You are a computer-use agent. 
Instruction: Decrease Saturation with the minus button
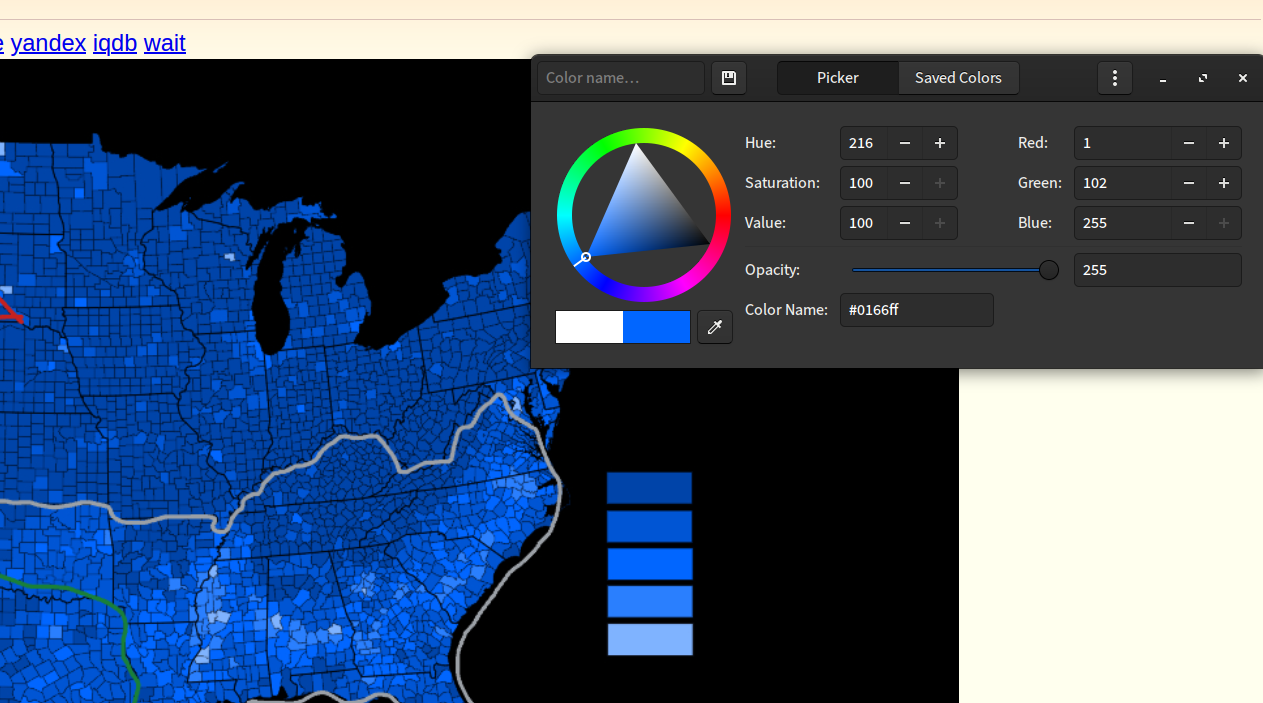pos(905,183)
